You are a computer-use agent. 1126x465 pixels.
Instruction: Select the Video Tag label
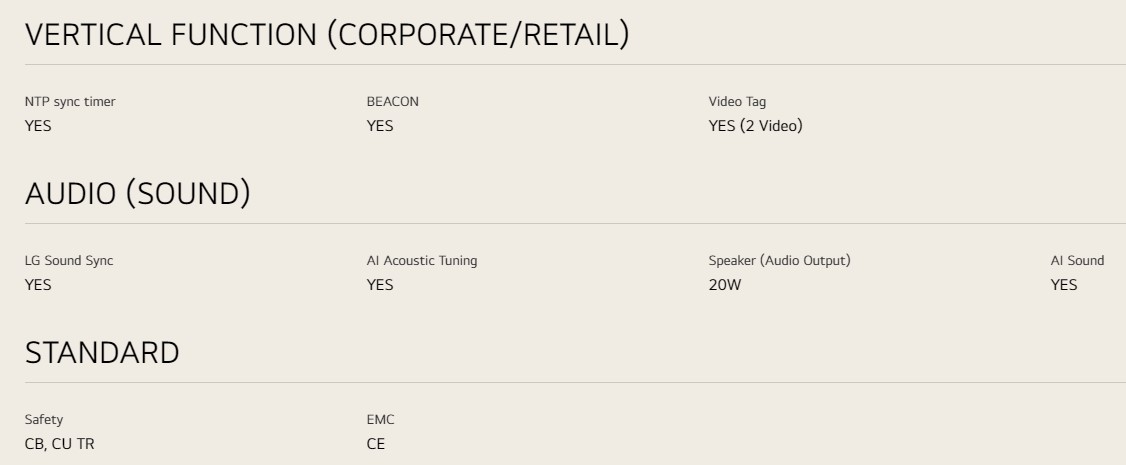(738, 102)
